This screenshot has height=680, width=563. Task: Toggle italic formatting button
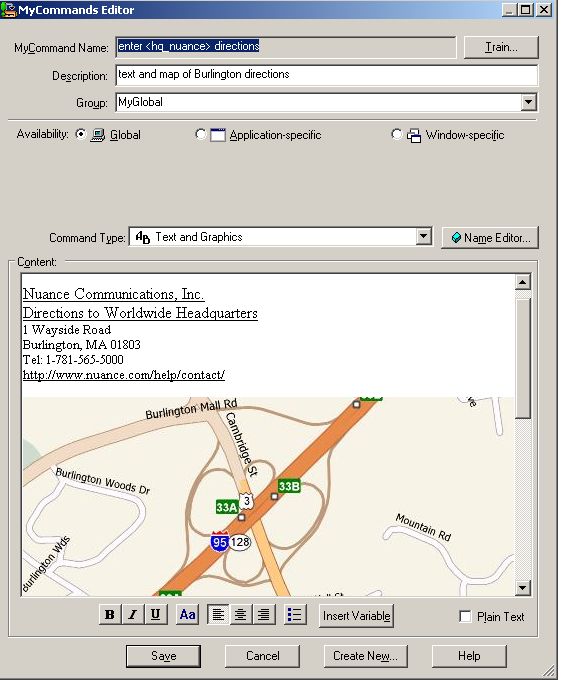point(133,615)
